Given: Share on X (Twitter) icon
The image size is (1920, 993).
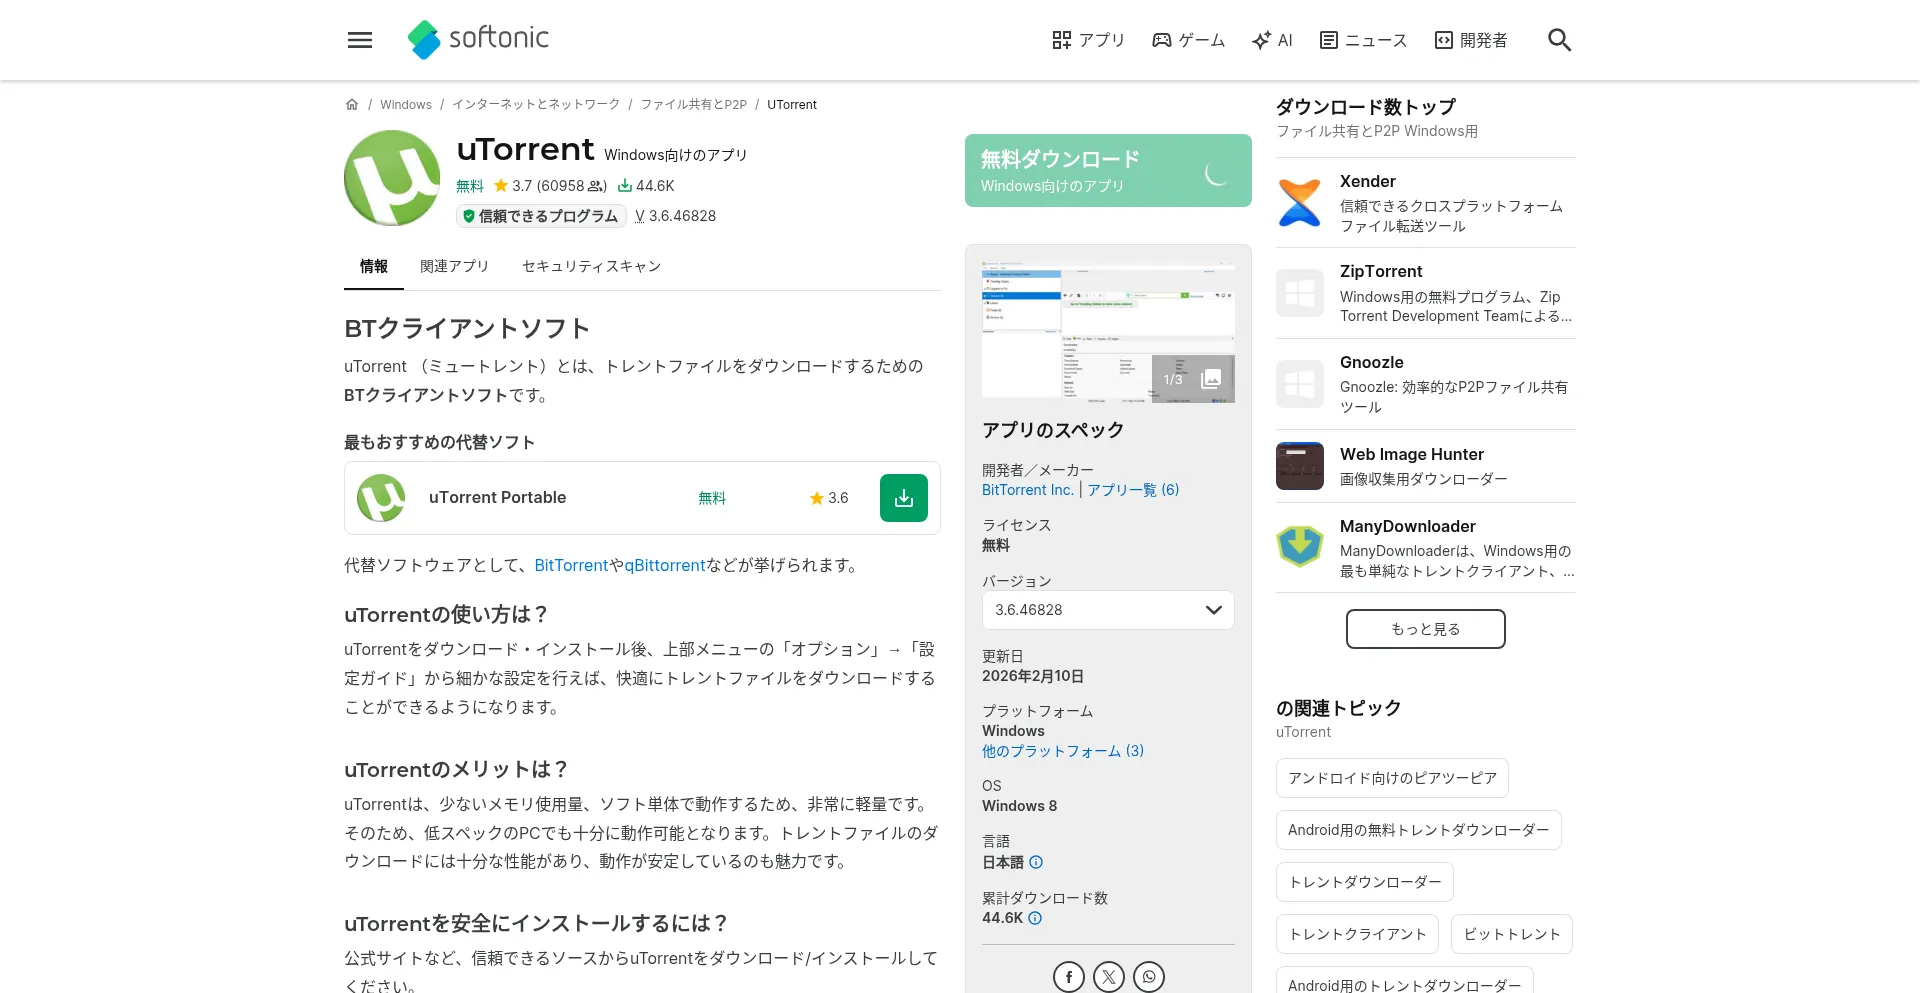Looking at the screenshot, I should [1109, 977].
